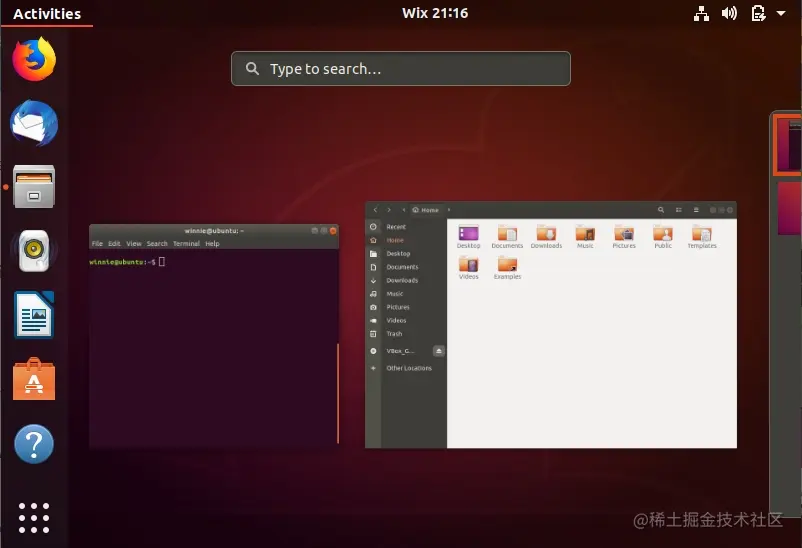
Task: Select Music in Files sidebar
Action: click(406, 293)
